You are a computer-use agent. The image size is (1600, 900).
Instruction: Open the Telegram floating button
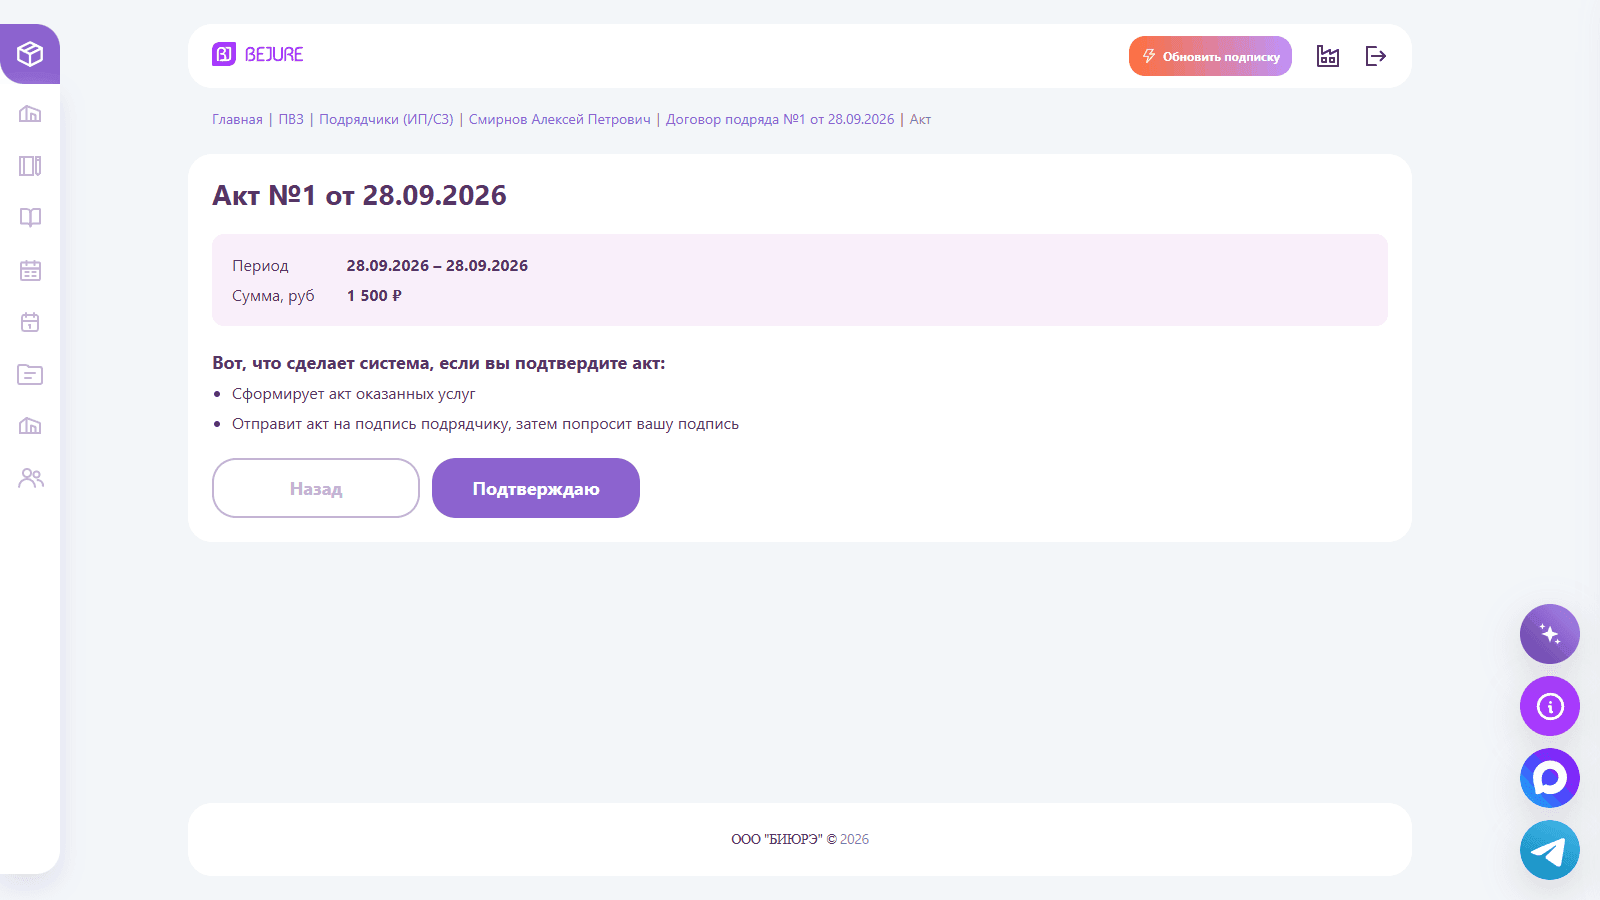(x=1550, y=850)
